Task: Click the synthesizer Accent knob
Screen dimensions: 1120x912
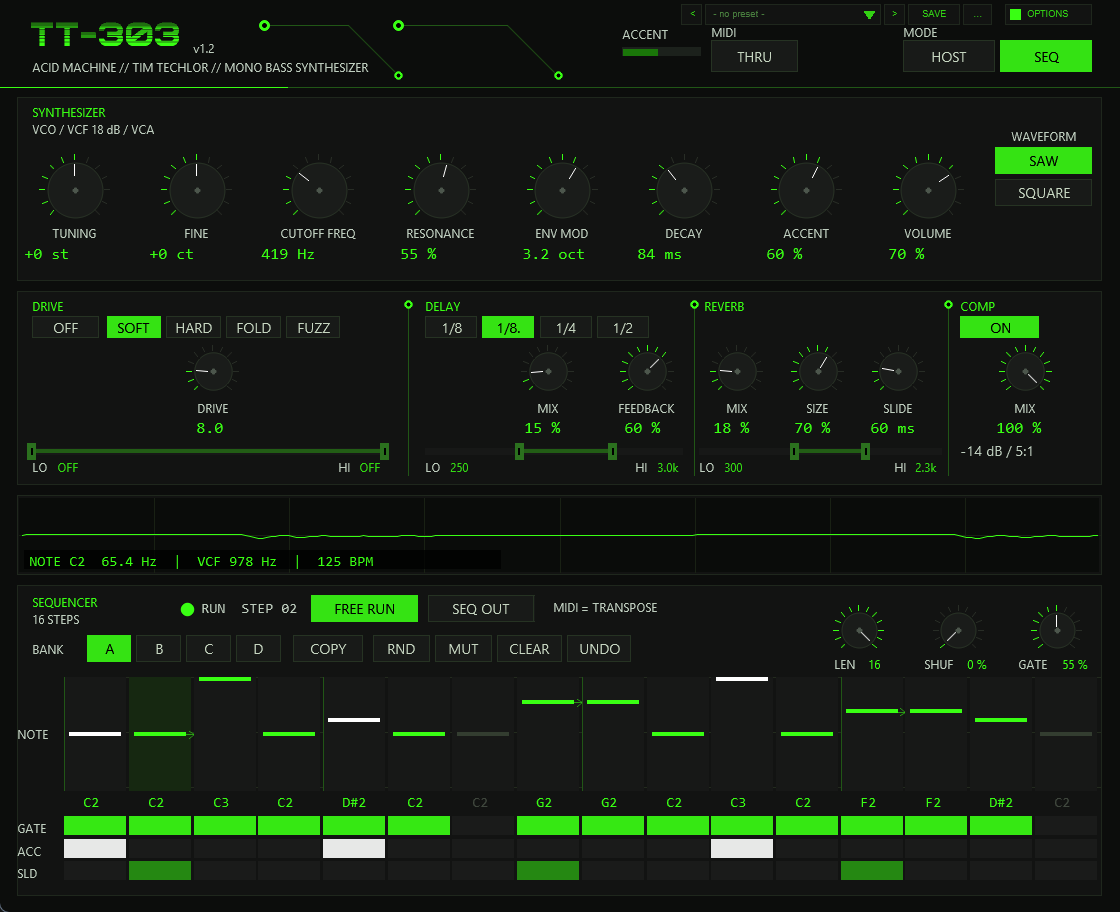Action: pyautogui.click(x=806, y=190)
